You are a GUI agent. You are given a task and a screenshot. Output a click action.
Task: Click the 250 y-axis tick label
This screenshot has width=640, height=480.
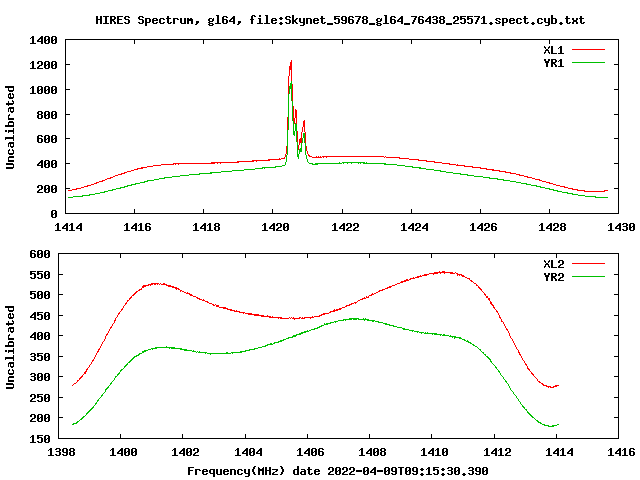40,398
